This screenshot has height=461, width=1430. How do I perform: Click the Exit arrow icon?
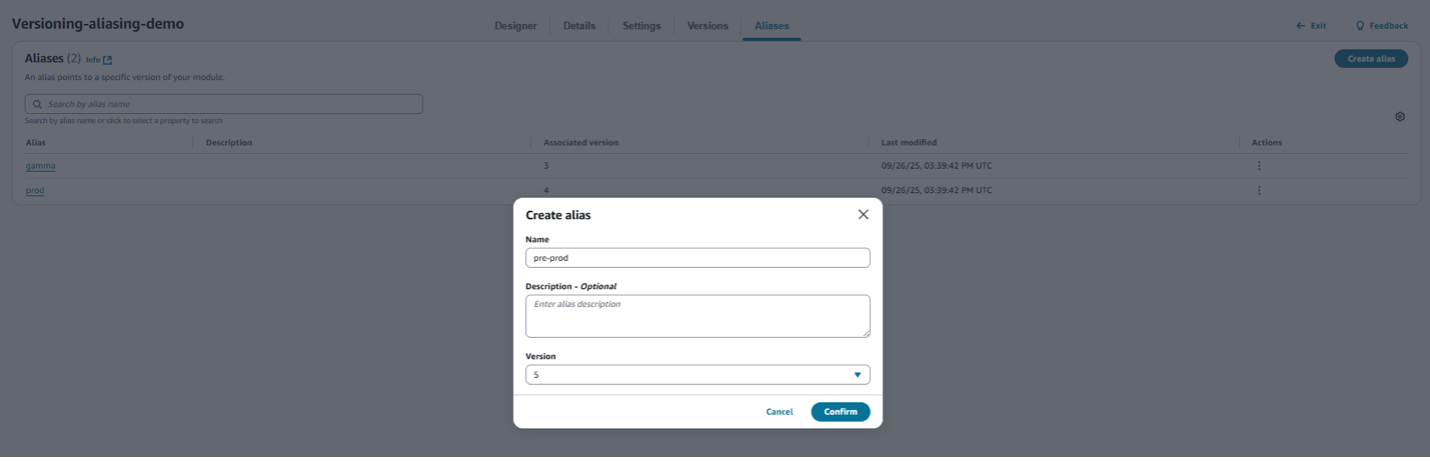pyautogui.click(x=1301, y=26)
